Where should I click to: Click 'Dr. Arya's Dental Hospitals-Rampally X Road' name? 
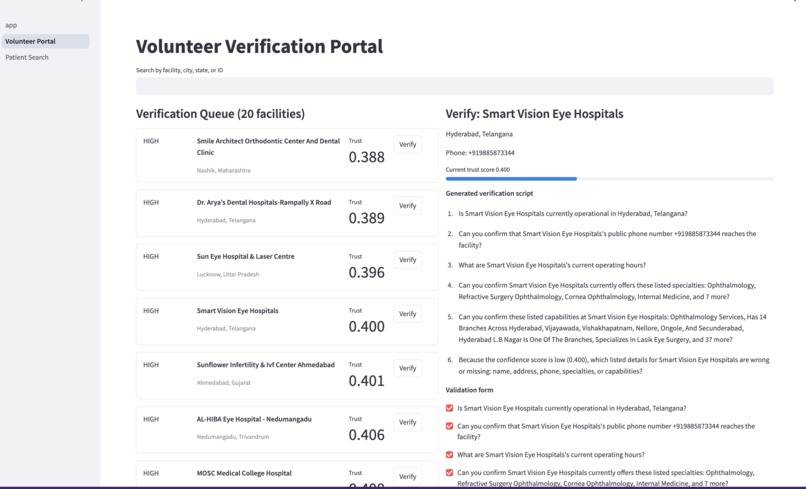tap(264, 203)
